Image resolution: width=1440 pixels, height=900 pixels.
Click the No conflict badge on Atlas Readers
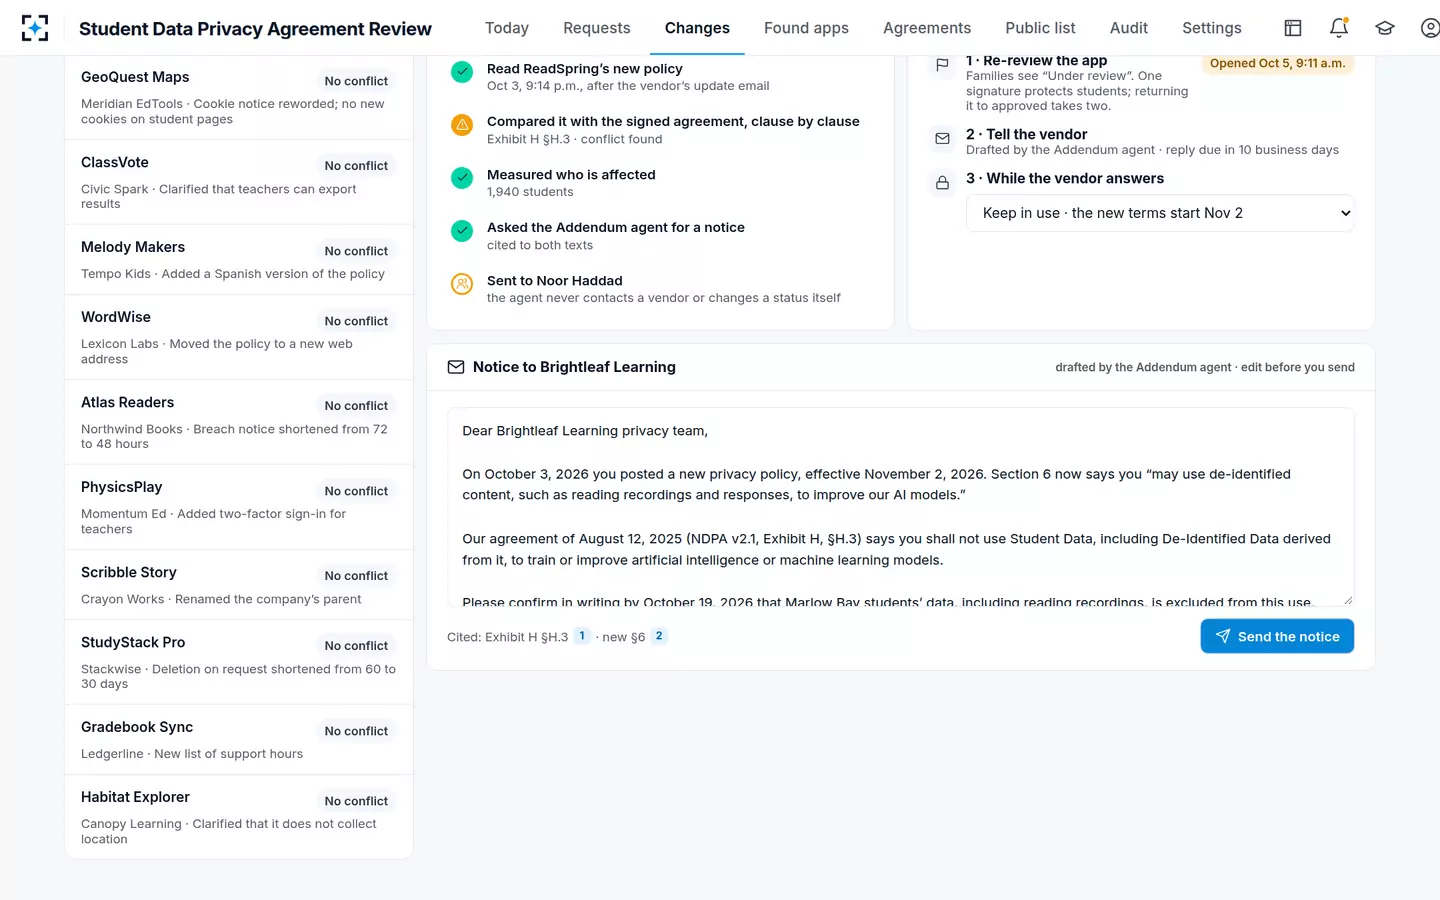click(356, 406)
